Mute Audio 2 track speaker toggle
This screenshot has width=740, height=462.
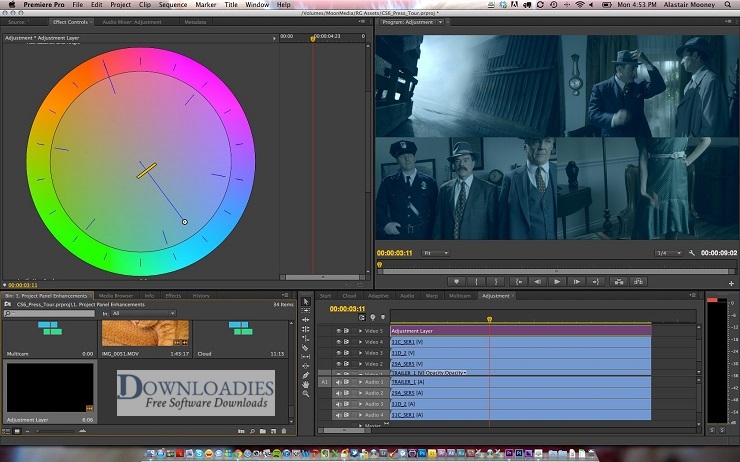(338, 393)
